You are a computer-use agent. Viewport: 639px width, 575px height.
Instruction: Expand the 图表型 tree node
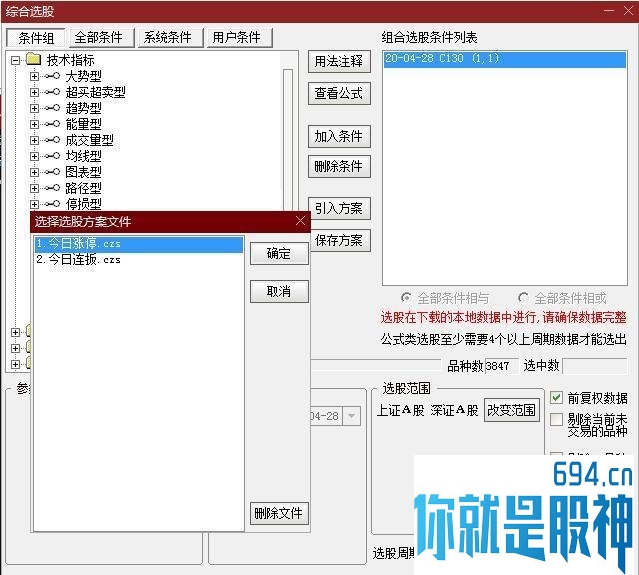pyautogui.click(x=34, y=172)
